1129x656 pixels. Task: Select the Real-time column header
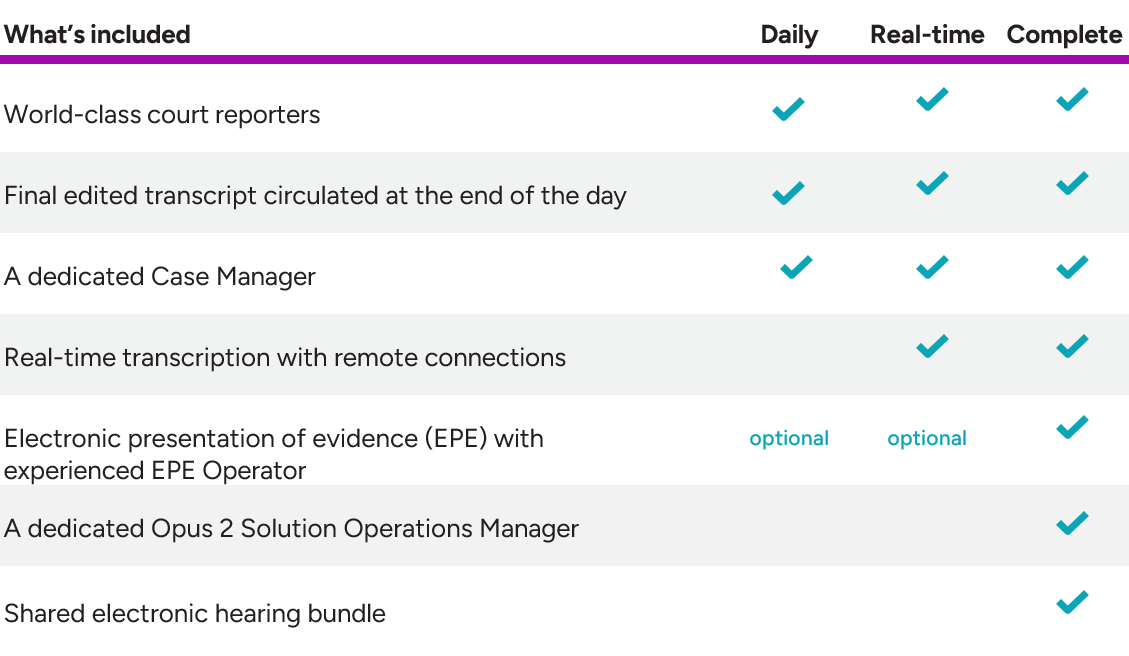click(x=927, y=34)
